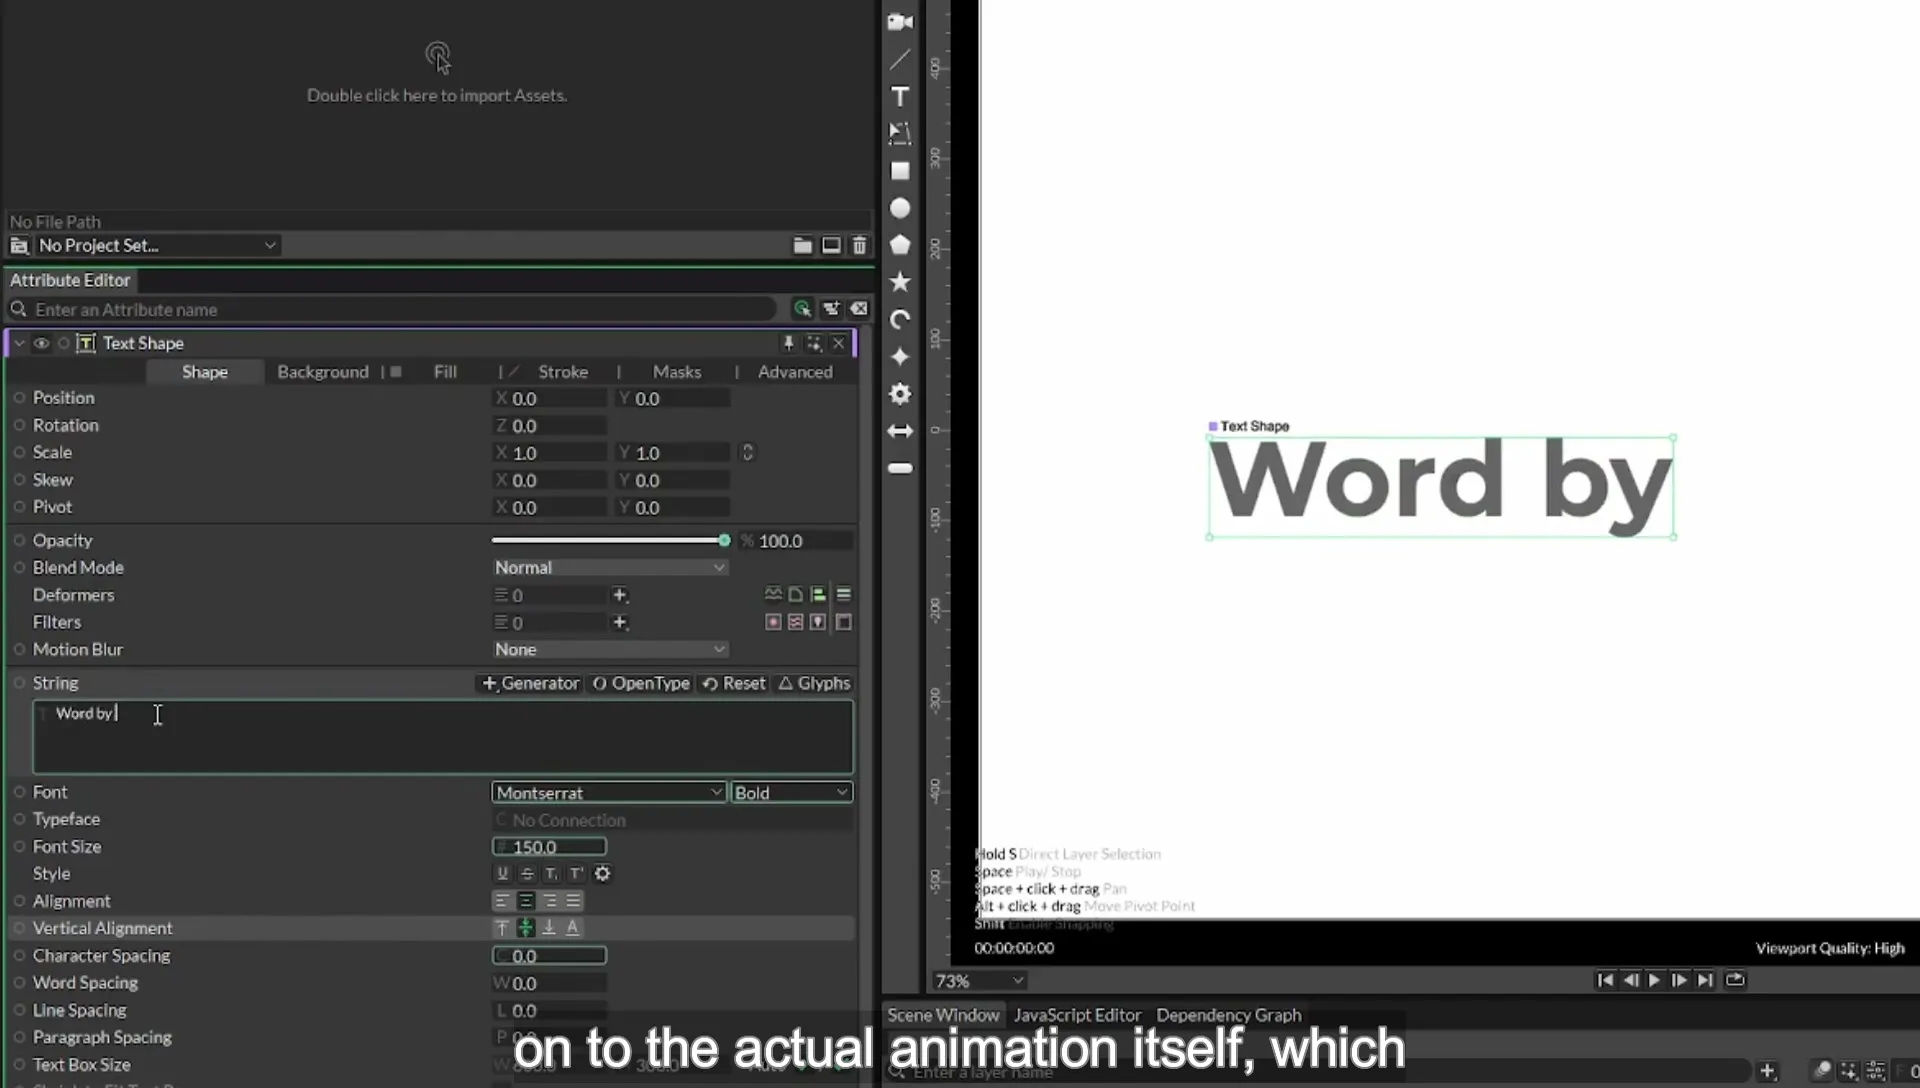Open the JavaScript Editor tab
The height and width of the screenshot is (1088, 1920).
pos(1077,1015)
